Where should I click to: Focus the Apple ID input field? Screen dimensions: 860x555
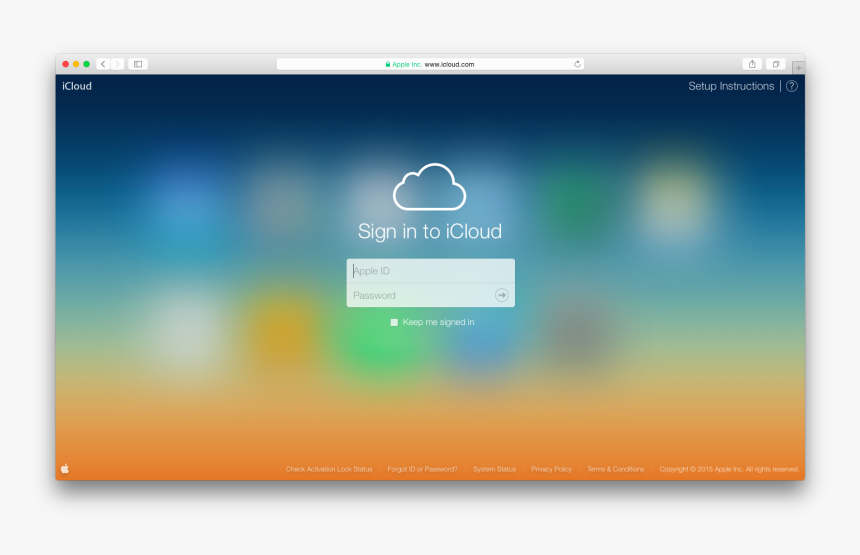click(431, 271)
